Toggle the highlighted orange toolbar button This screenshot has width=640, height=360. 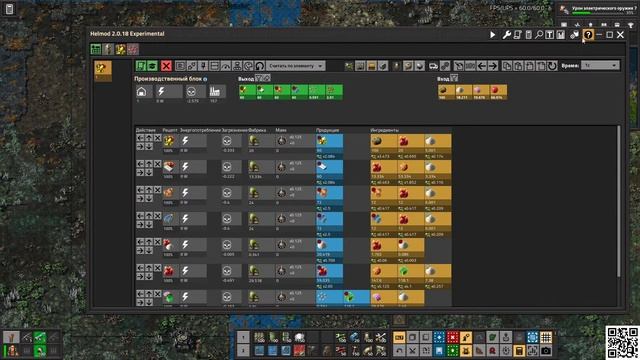371,66
